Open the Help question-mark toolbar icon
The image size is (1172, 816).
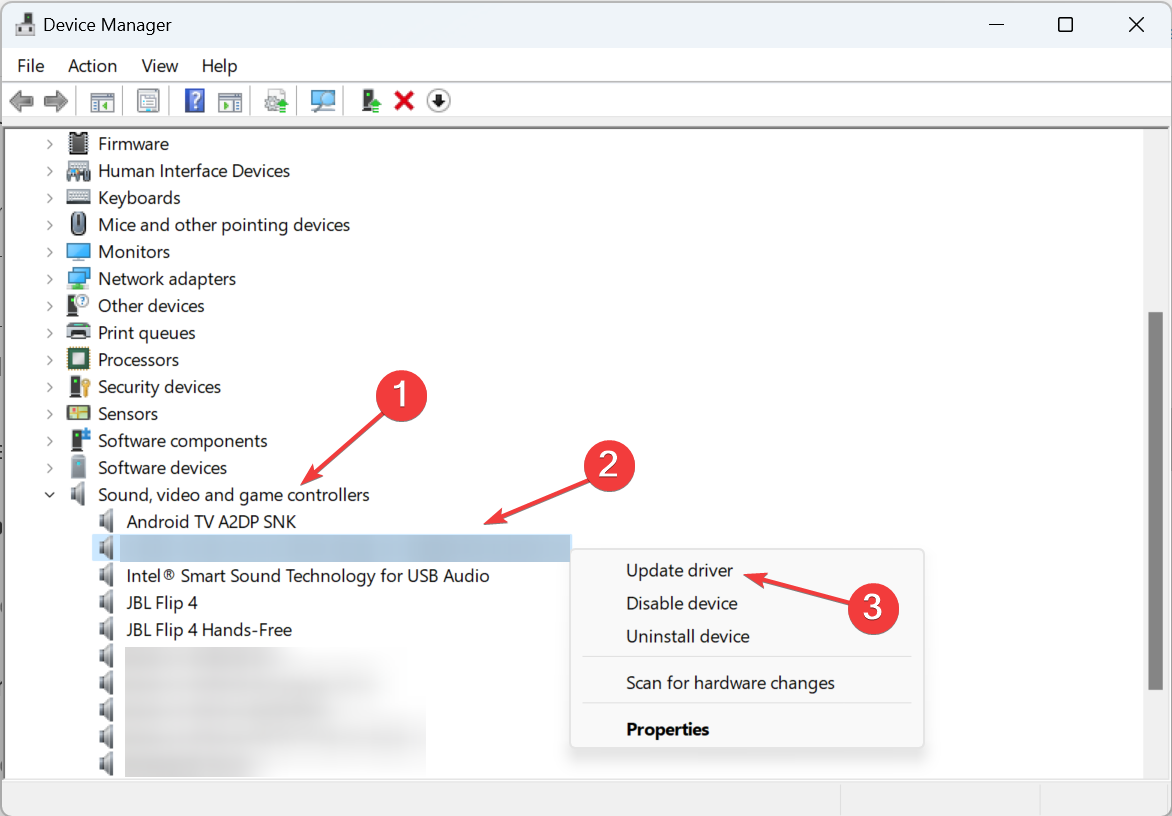194,101
